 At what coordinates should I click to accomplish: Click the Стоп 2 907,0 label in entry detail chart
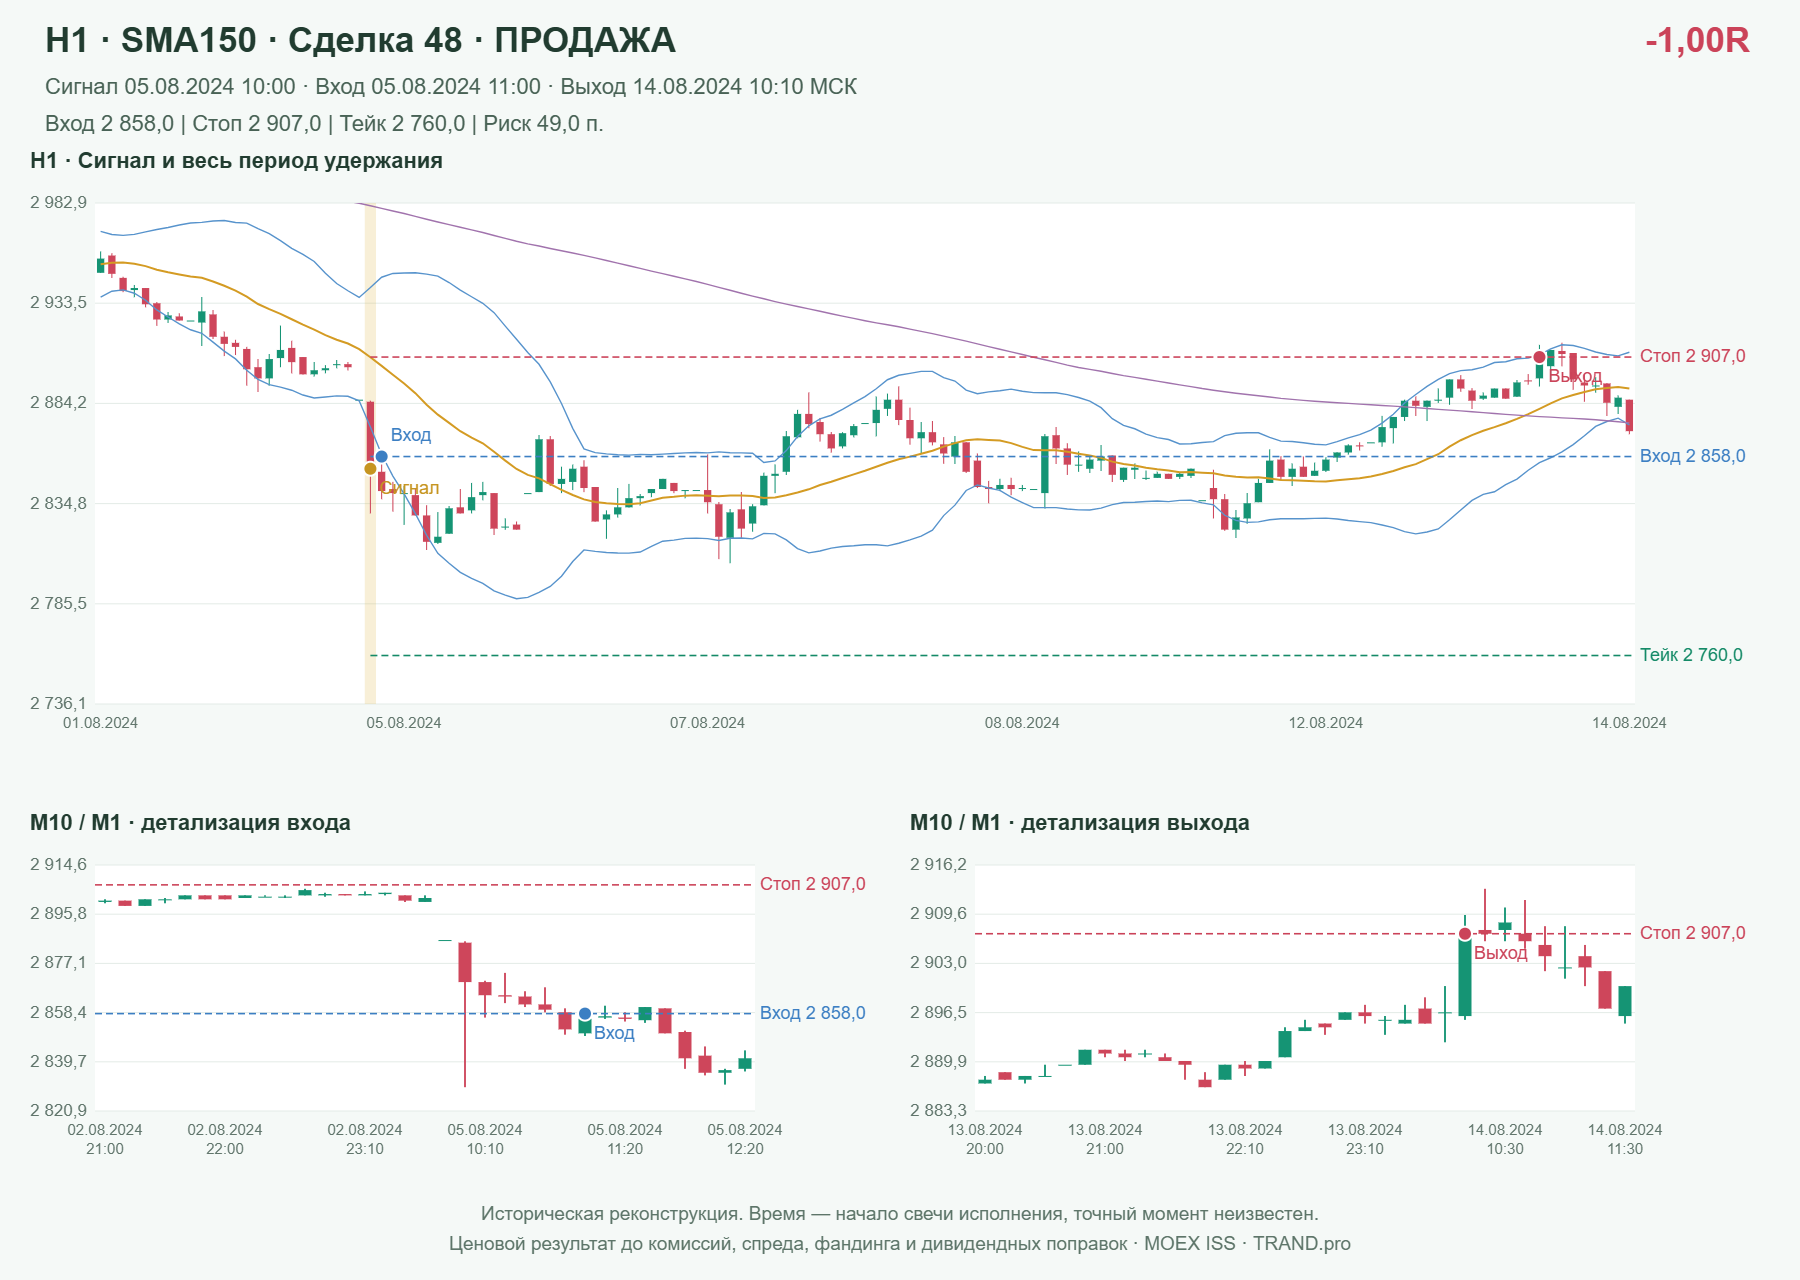[x=812, y=884]
